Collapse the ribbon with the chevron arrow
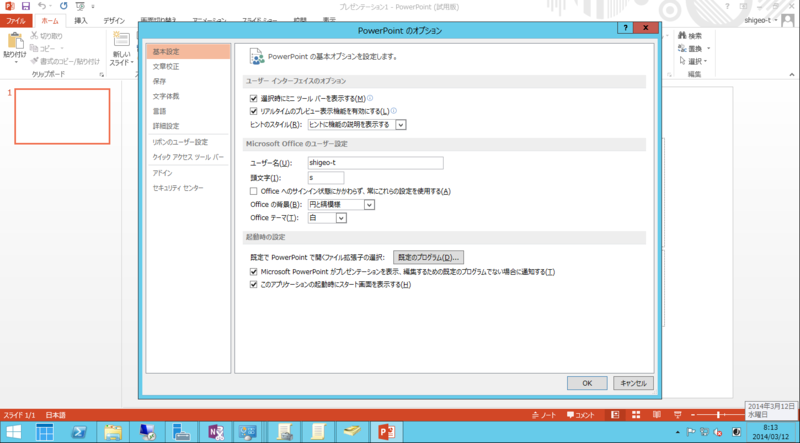 792,75
